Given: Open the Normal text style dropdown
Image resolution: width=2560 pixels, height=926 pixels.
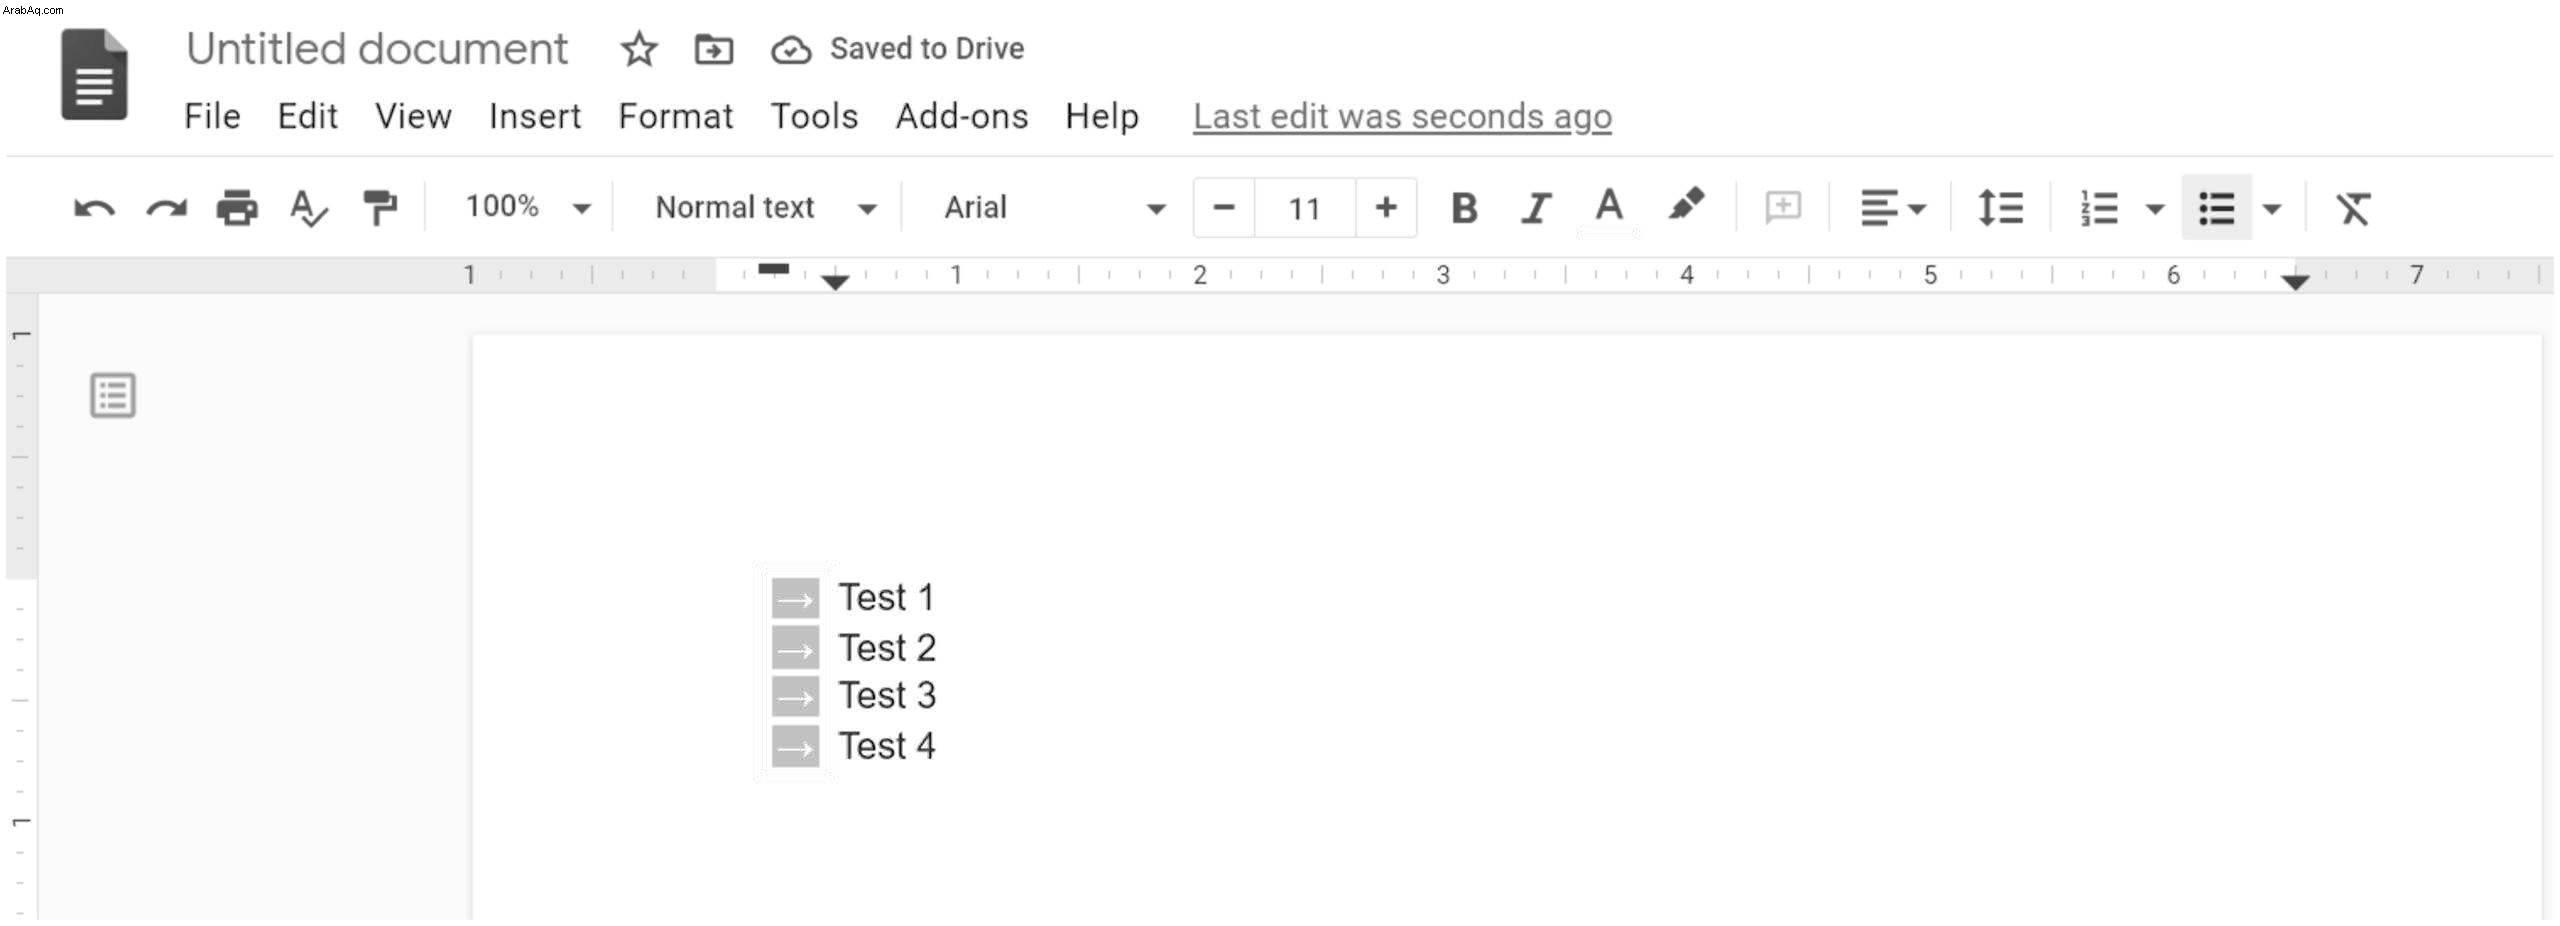Looking at the screenshot, I should (x=765, y=207).
